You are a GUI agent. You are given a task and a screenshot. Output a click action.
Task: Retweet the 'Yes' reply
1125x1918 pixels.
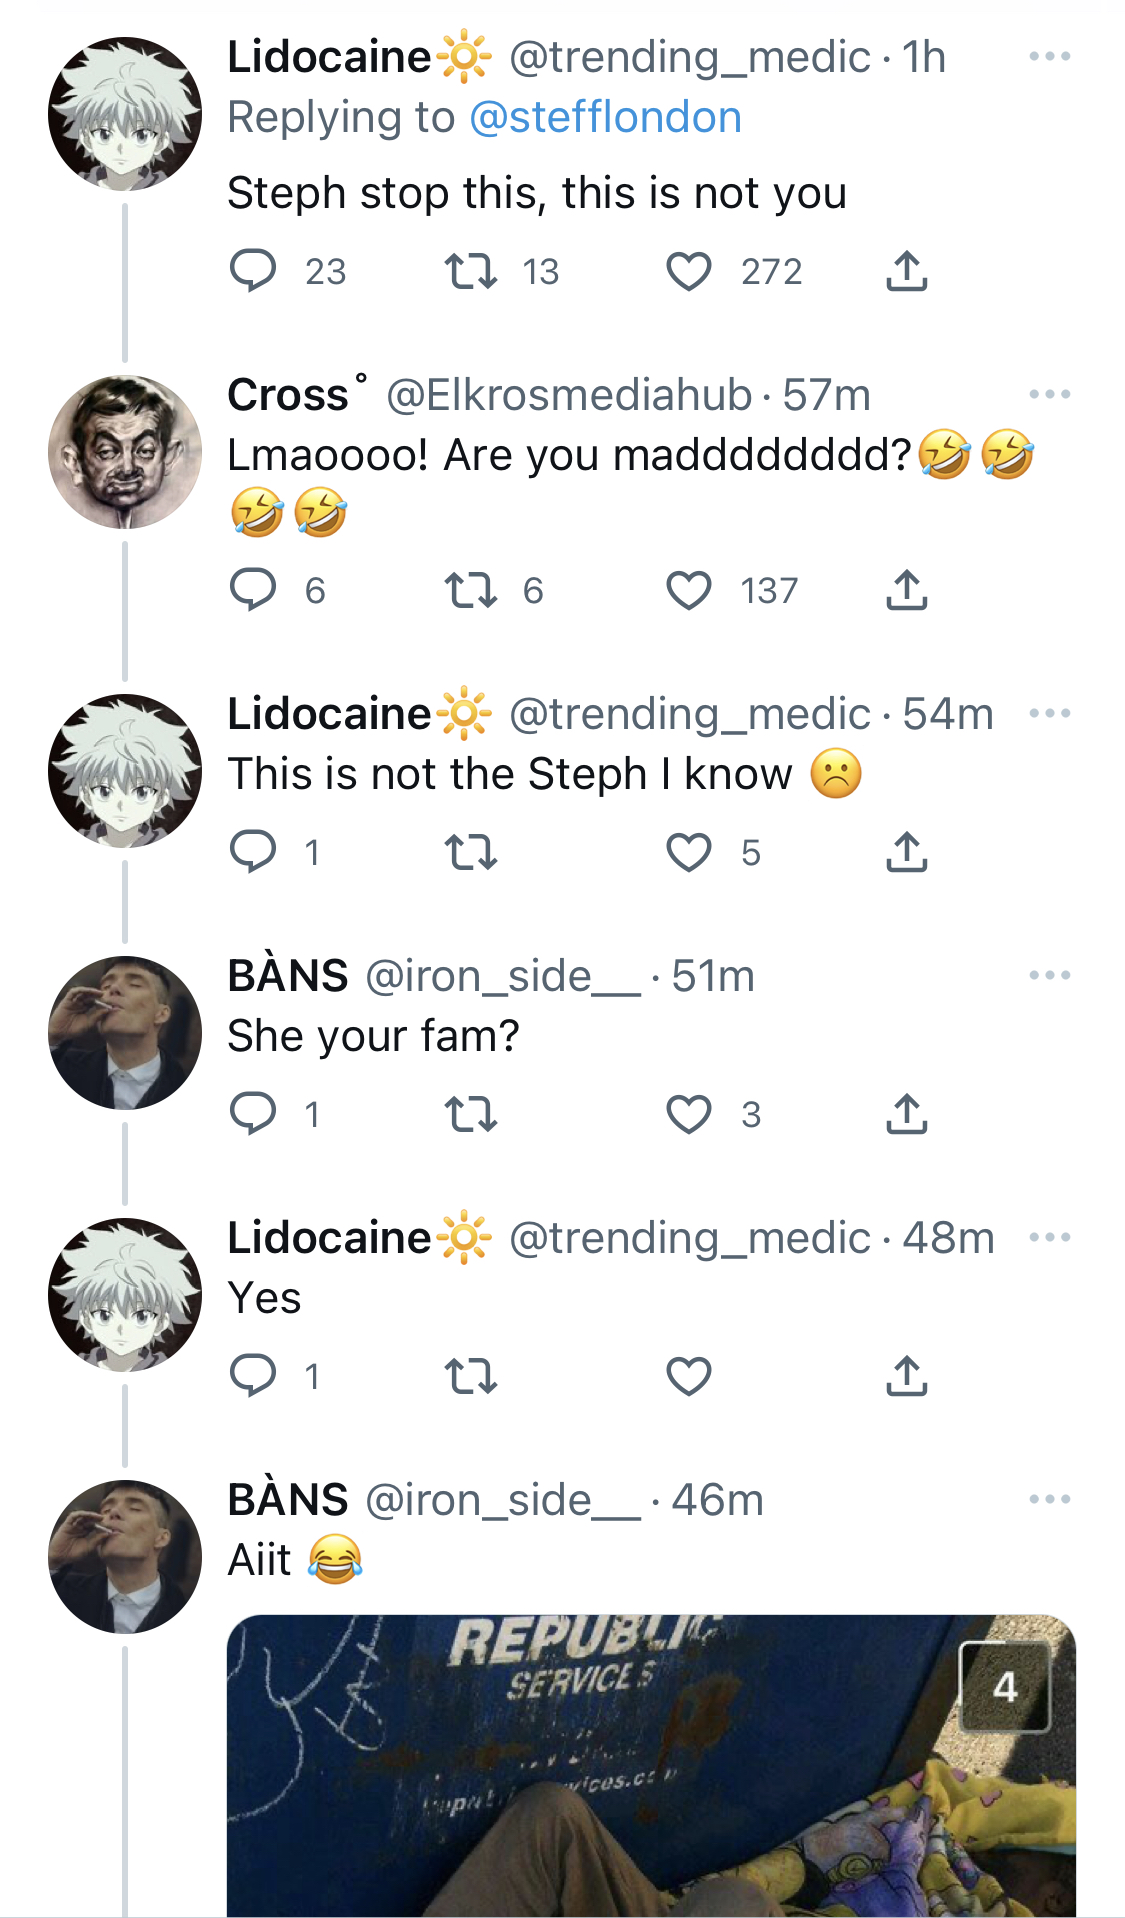click(470, 1376)
